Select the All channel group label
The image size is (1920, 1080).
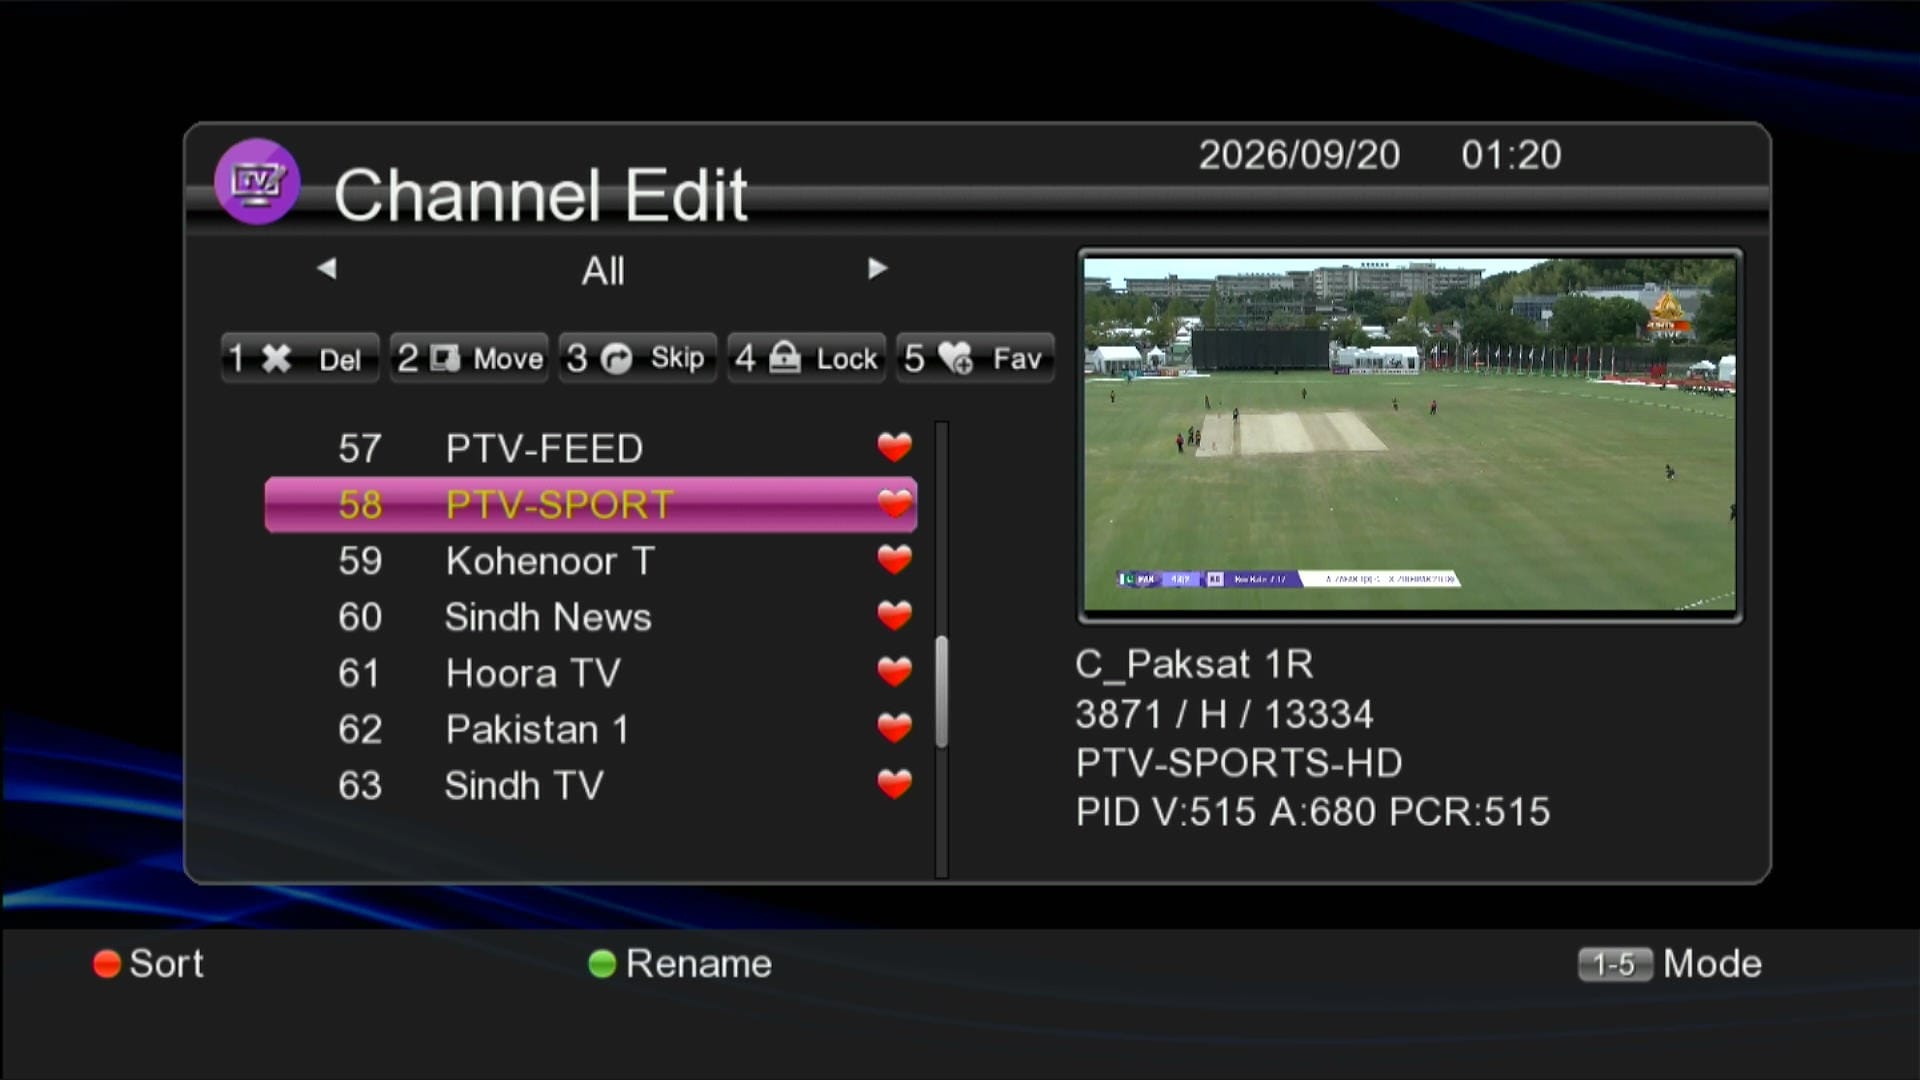coord(603,270)
